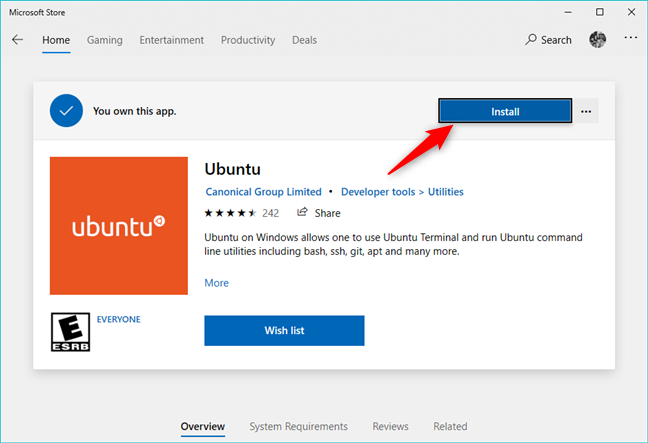Click the Ubuntu app title
The width and height of the screenshot is (648, 443).
click(x=233, y=169)
